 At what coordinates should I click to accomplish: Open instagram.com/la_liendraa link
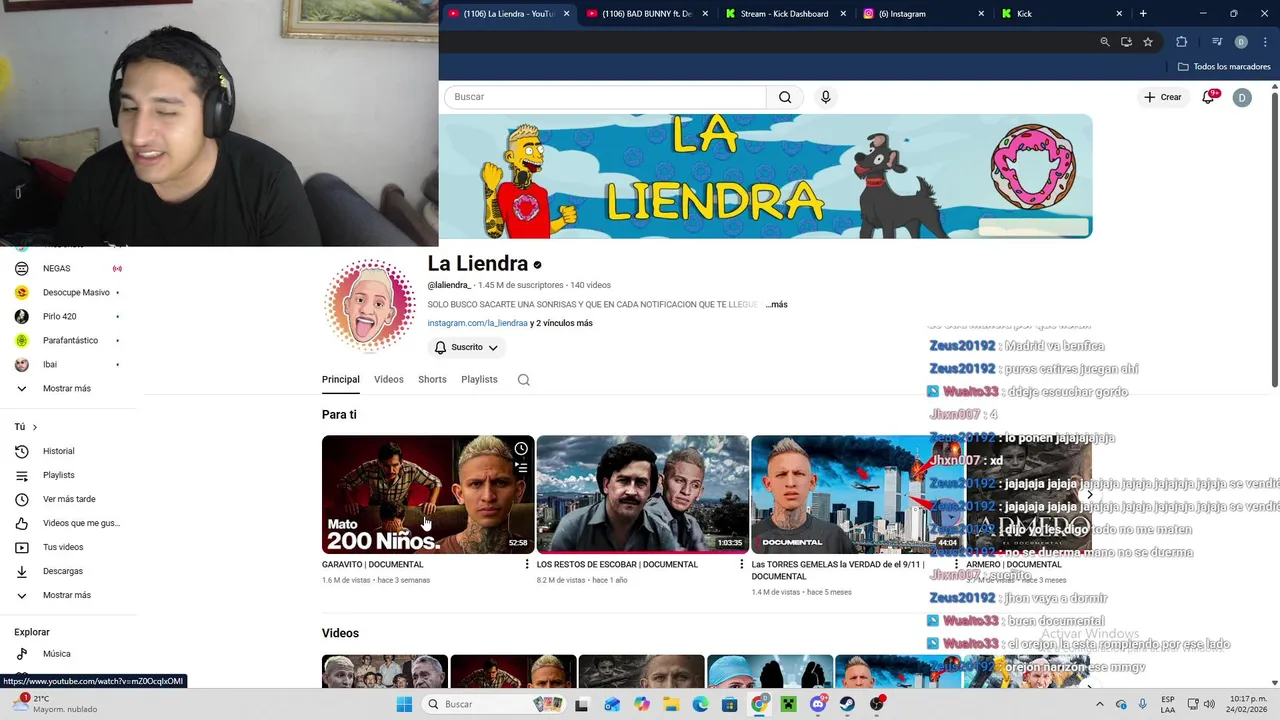pyautogui.click(x=477, y=323)
